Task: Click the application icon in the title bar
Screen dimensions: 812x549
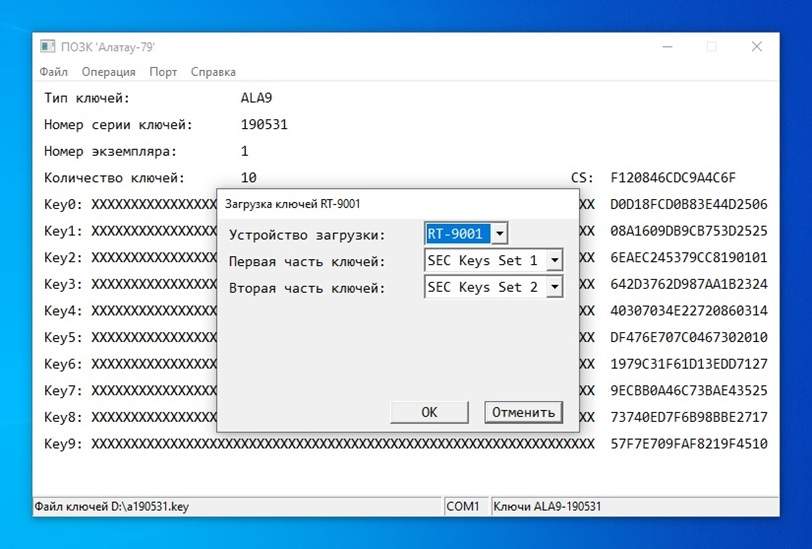Action: (47, 46)
